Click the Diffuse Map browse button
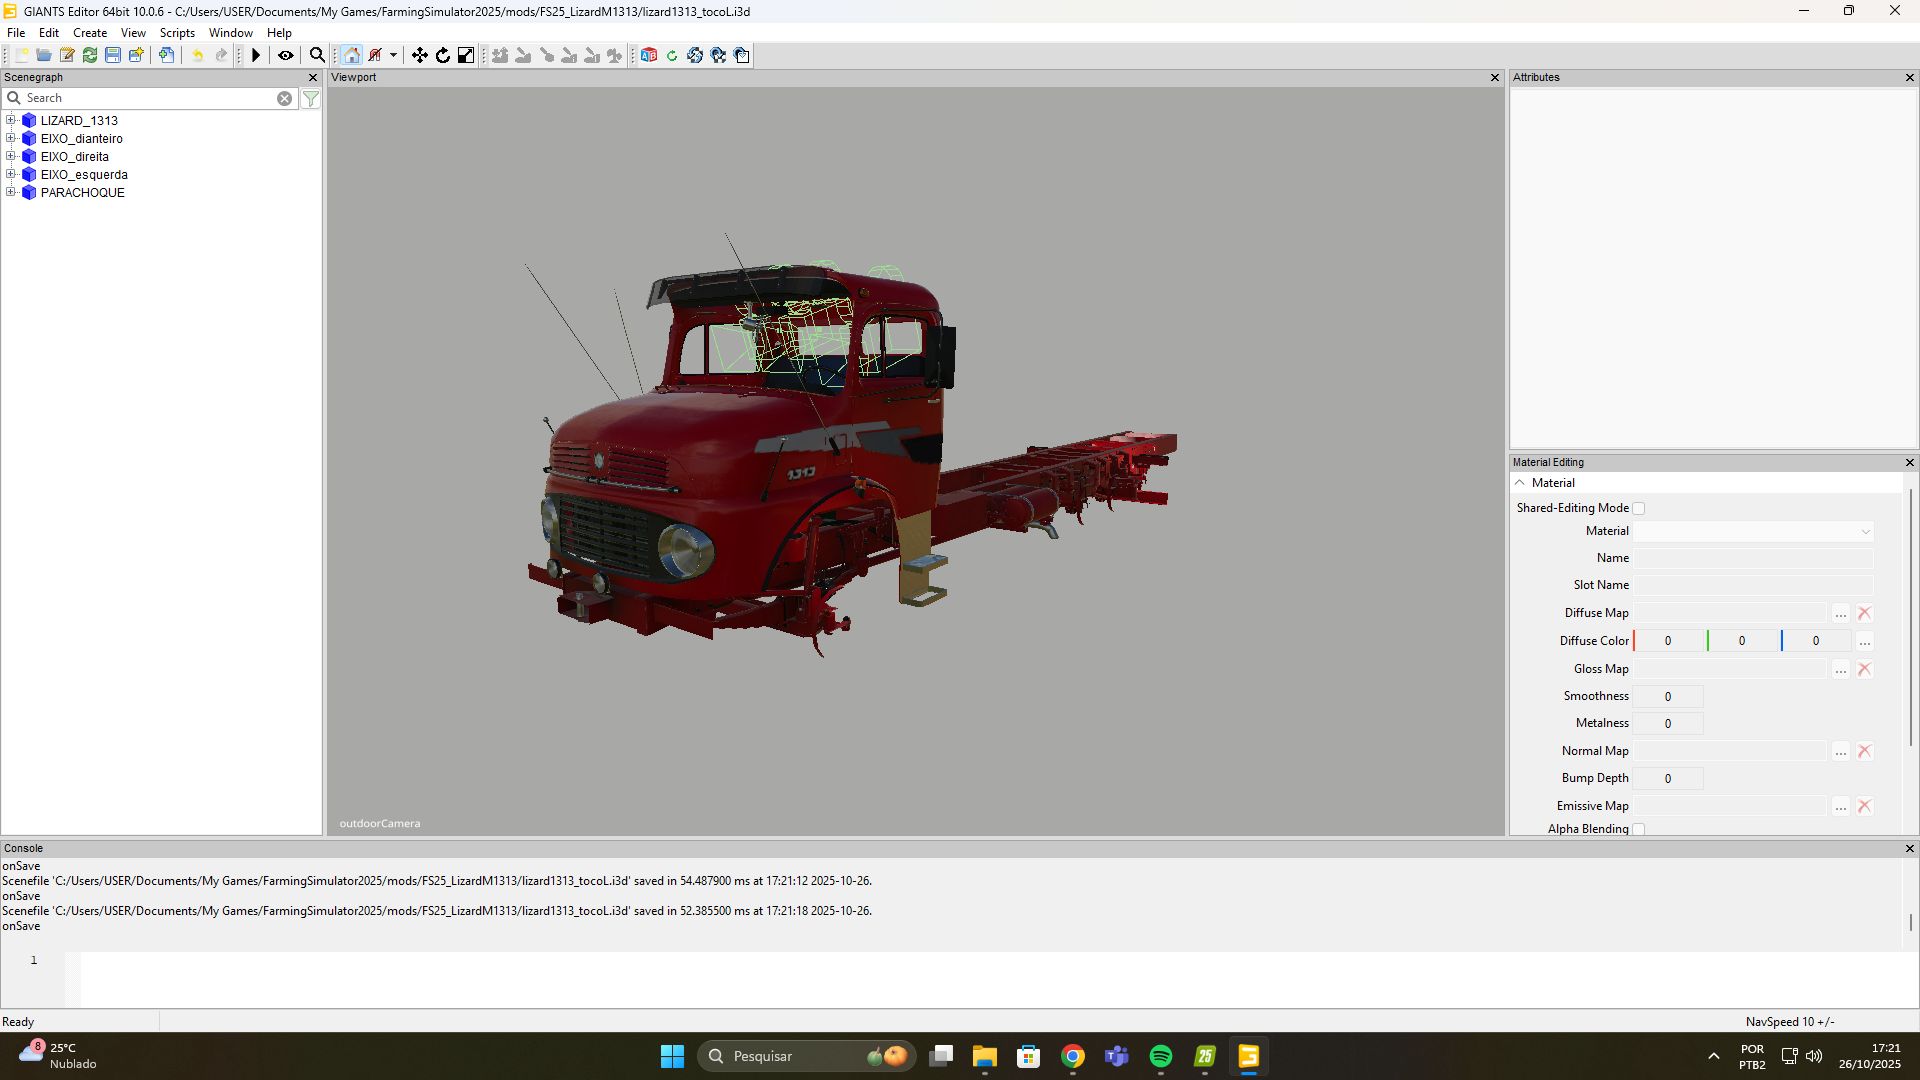Screen dimensions: 1920x1080 tap(1841, 613)
